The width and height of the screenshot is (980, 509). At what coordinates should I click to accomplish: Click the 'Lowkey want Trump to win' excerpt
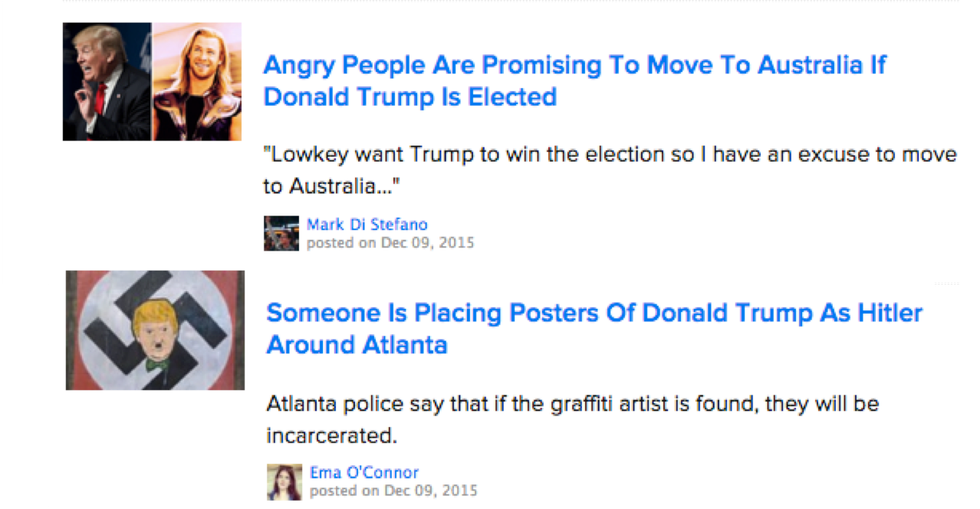609,155
